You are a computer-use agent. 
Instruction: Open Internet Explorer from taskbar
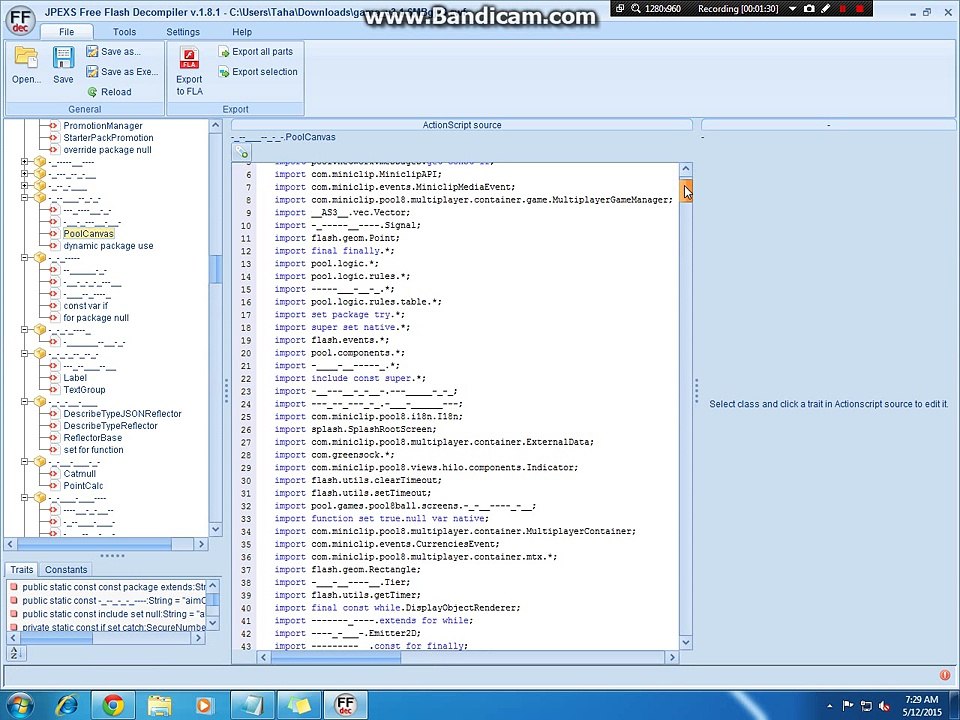click(66, 705)
